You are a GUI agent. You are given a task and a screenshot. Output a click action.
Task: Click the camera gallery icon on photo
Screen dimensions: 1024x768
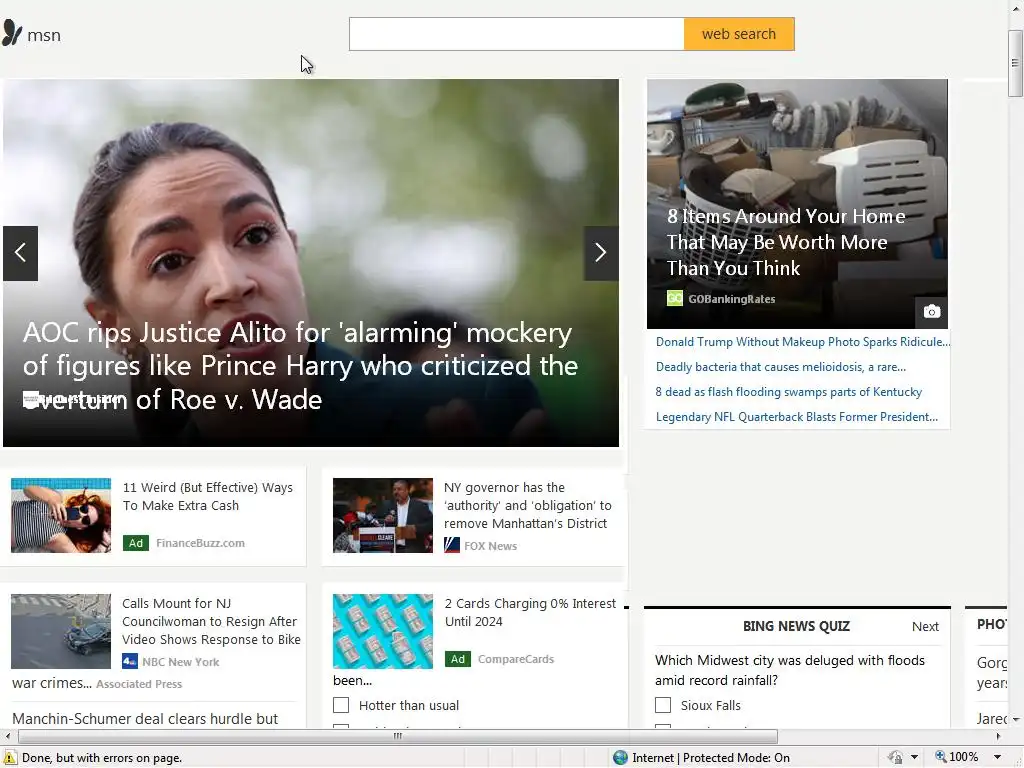(932, 312)
